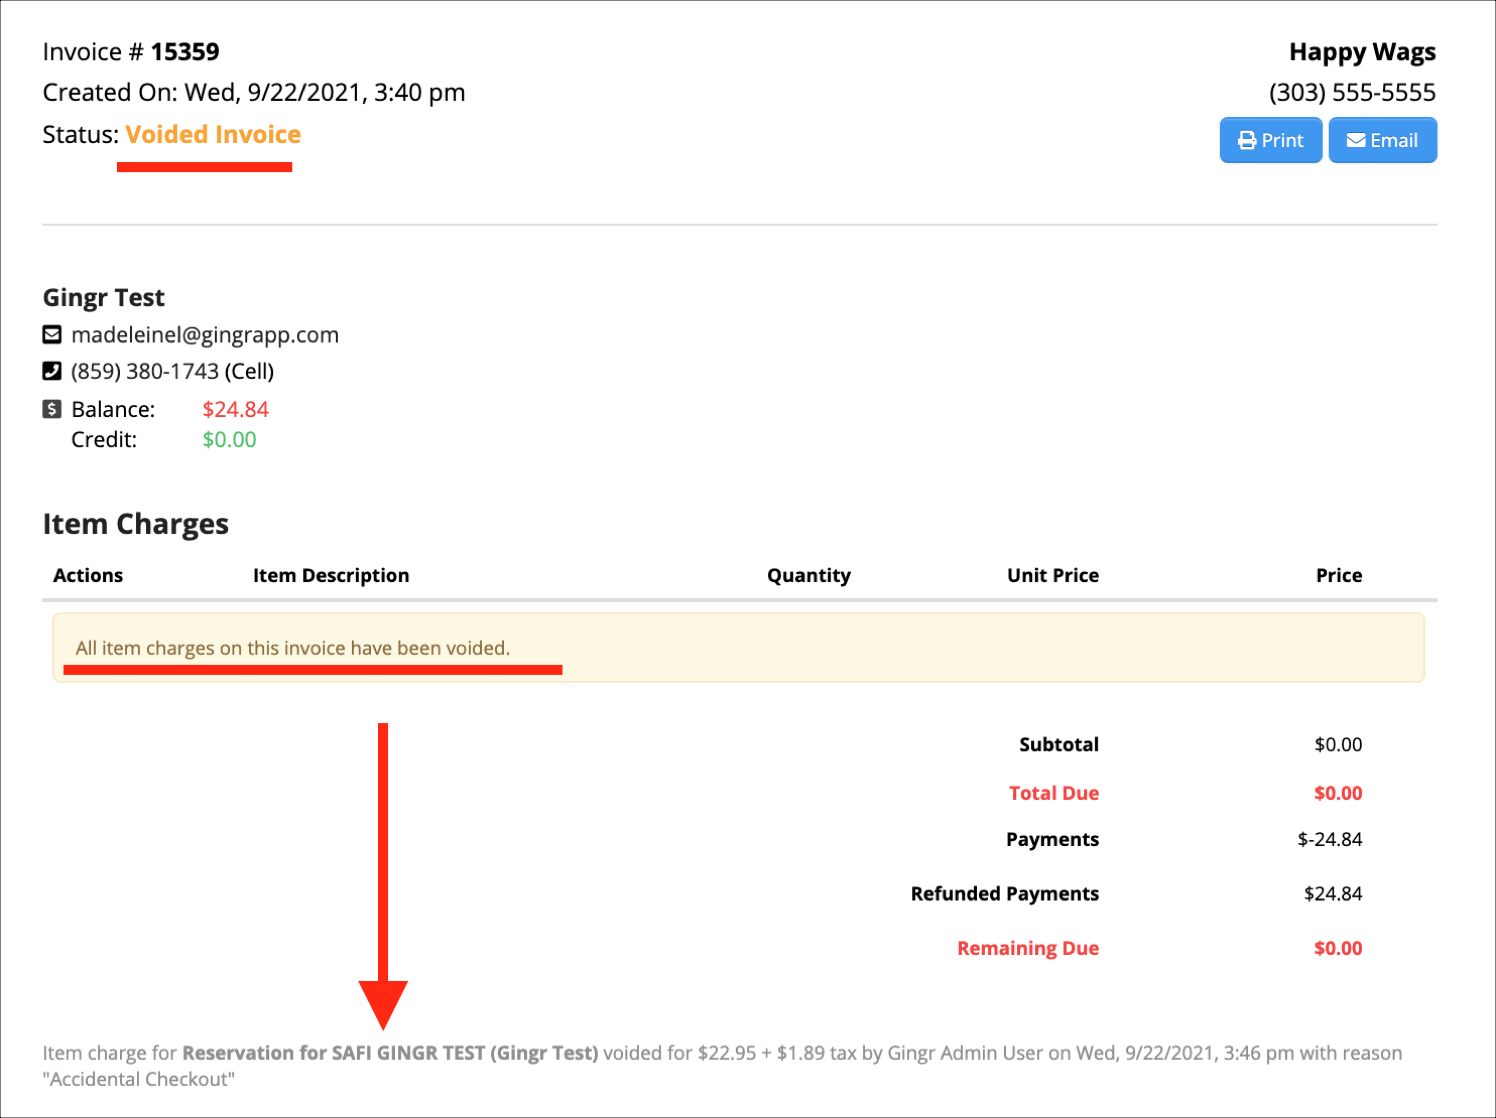Select the madeleinel@gingrapp.com email address
The height and width of the screenshot is (1118, 1496).
click(x=205, y=335)
